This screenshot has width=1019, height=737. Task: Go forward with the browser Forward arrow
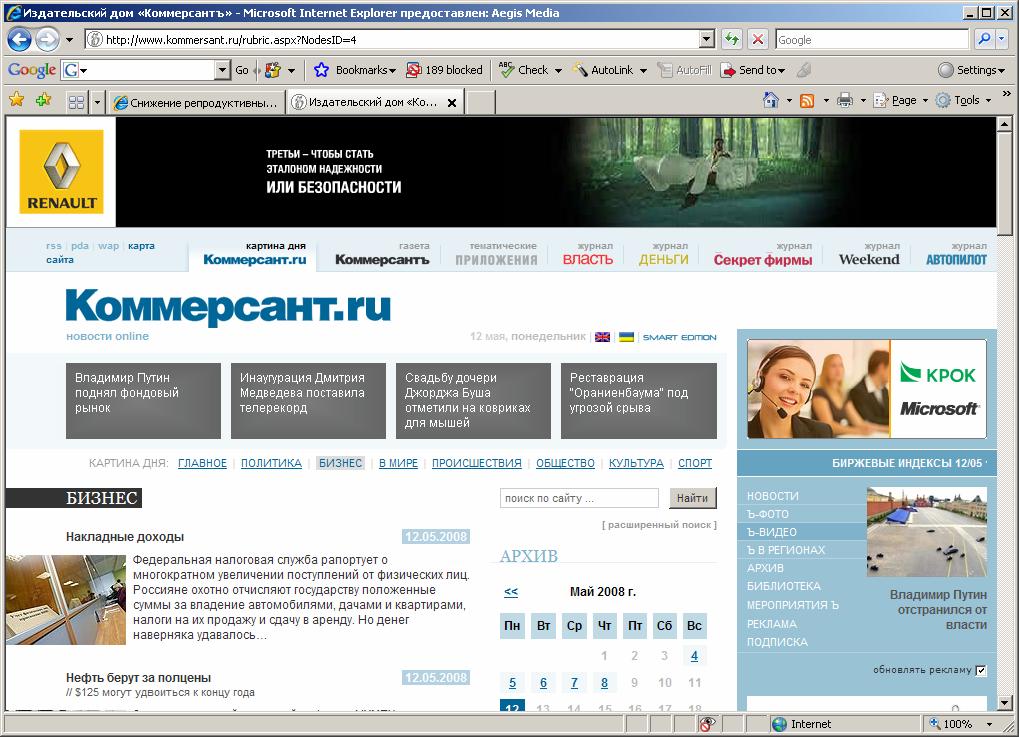47,40
